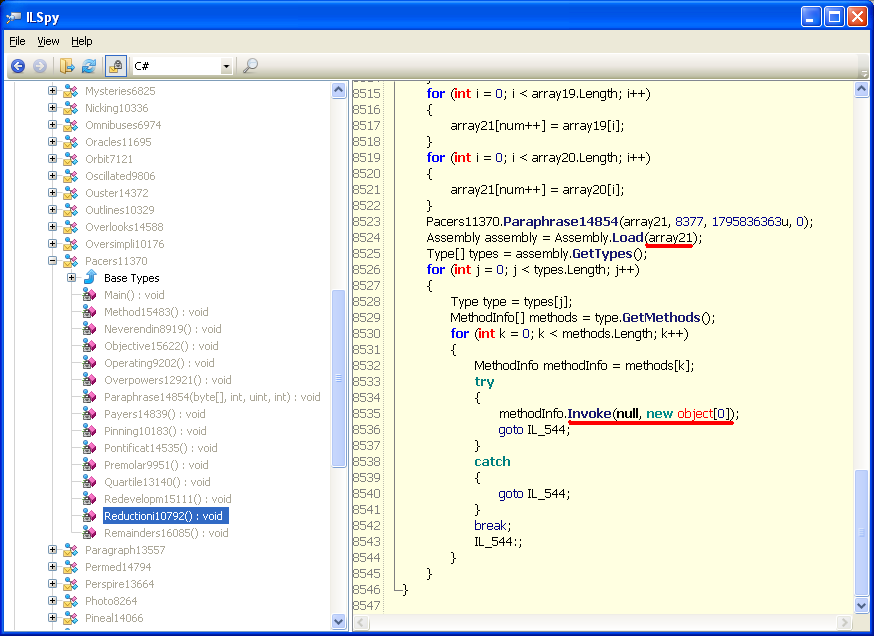Image resolution: width=874 pixels, height=636 pixels.
Task: Click the Pineal14066 class icon
Action: [x=71, y=618]
